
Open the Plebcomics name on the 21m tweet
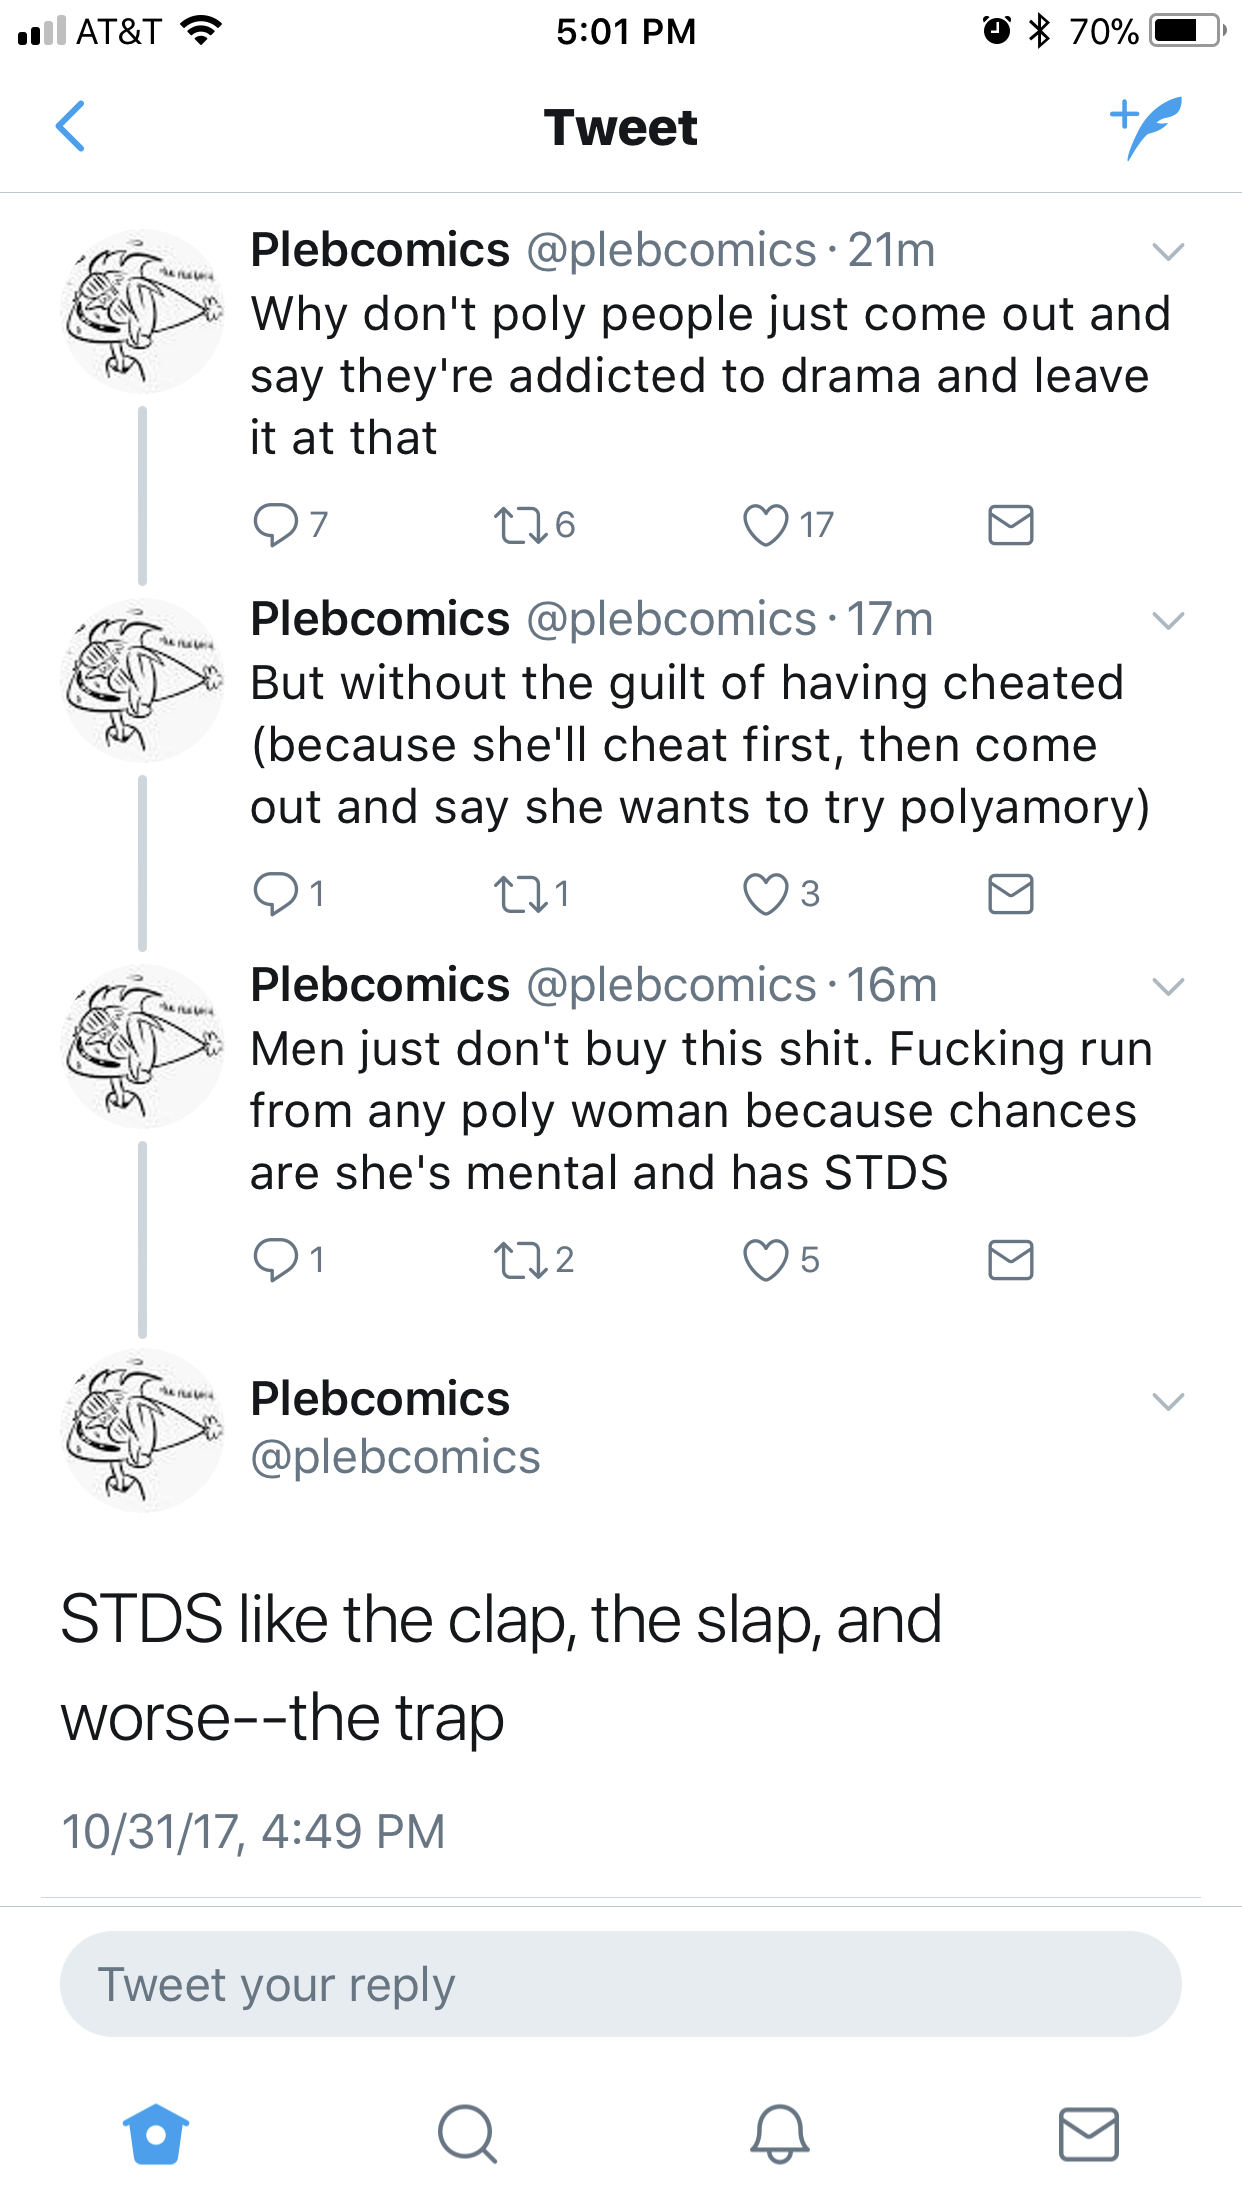tap(380, 250)
